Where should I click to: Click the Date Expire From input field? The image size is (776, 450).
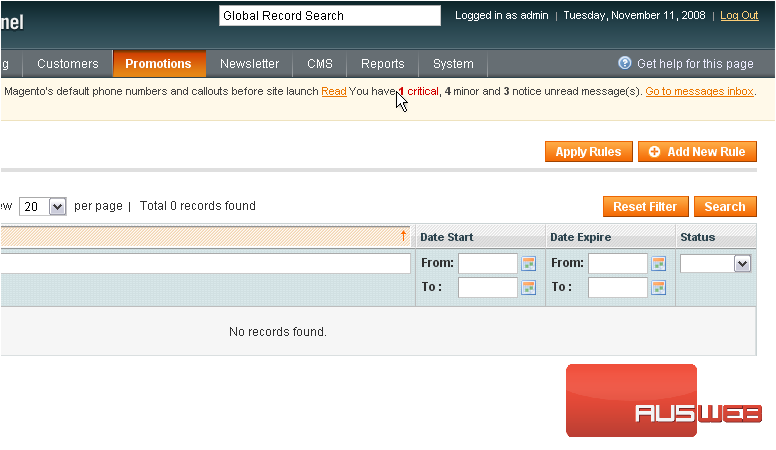617,264
